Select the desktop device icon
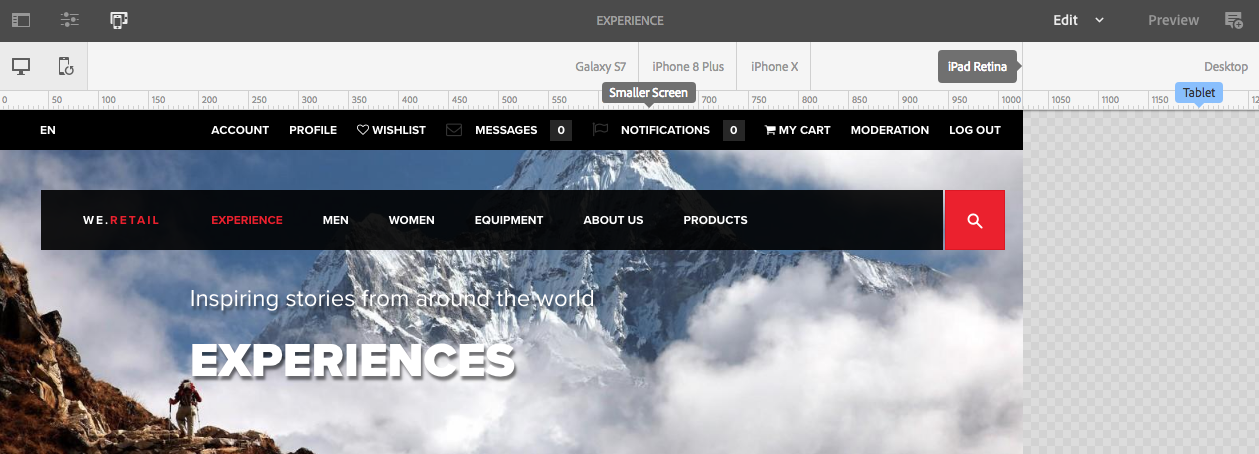The image size is (1259, 454). tap(21, 67)
